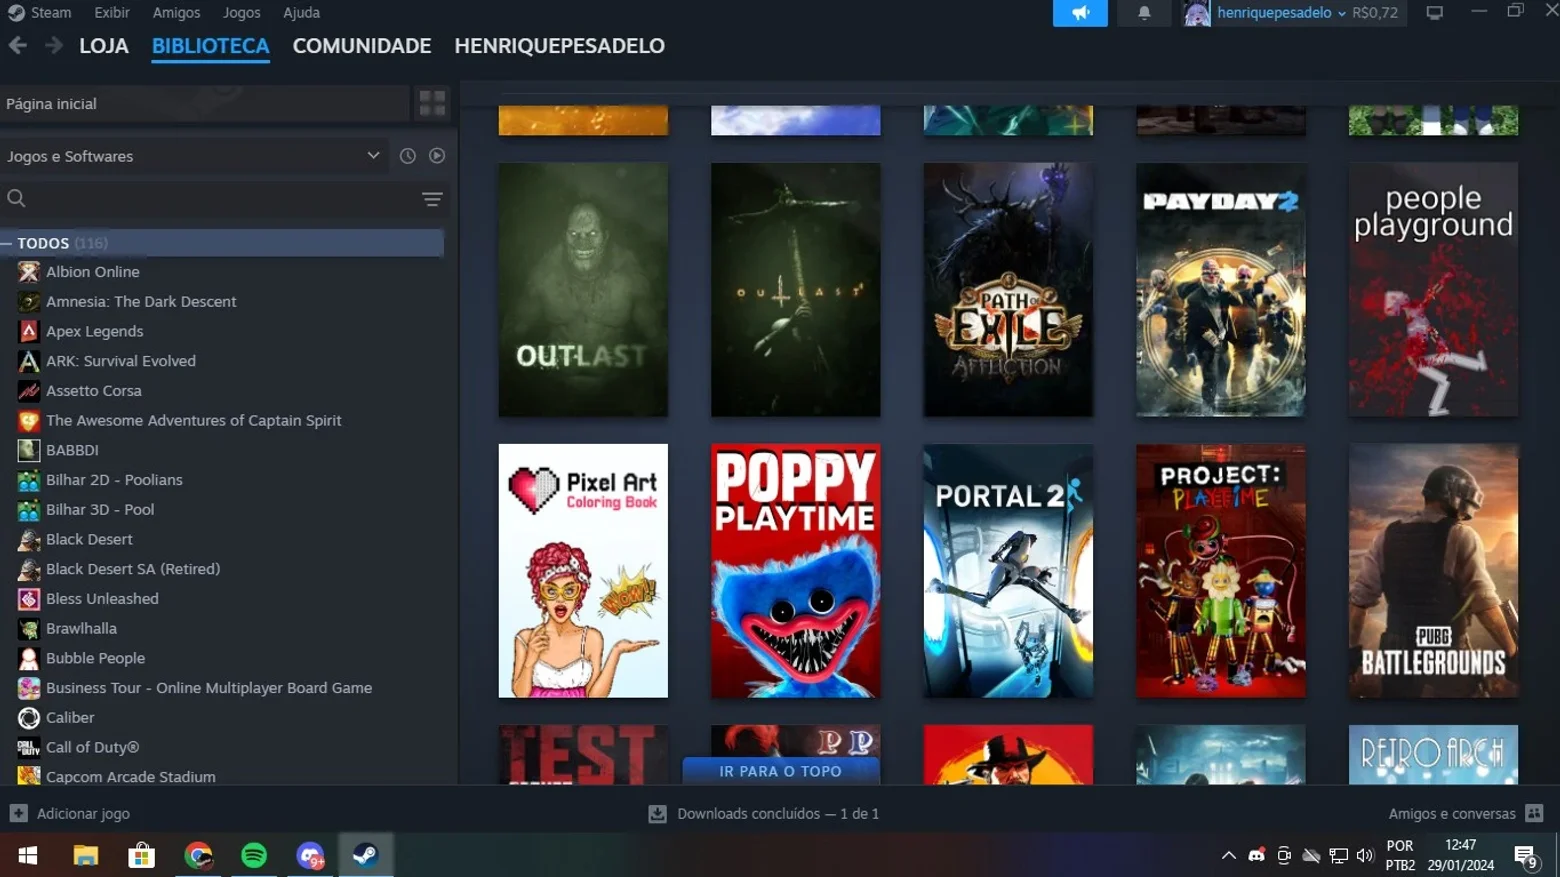This screenshot has height=877, width=1560.
Task: Open advanced filter options icon
Action: pos(432,199)
